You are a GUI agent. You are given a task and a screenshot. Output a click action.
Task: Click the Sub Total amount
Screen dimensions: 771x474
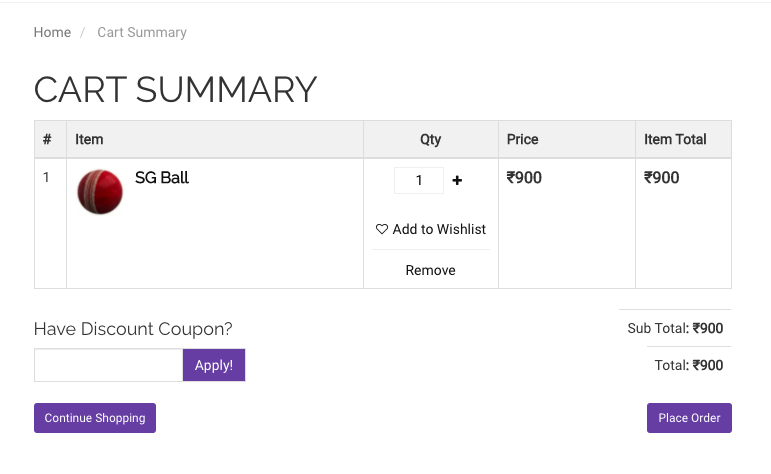point(708,328)
